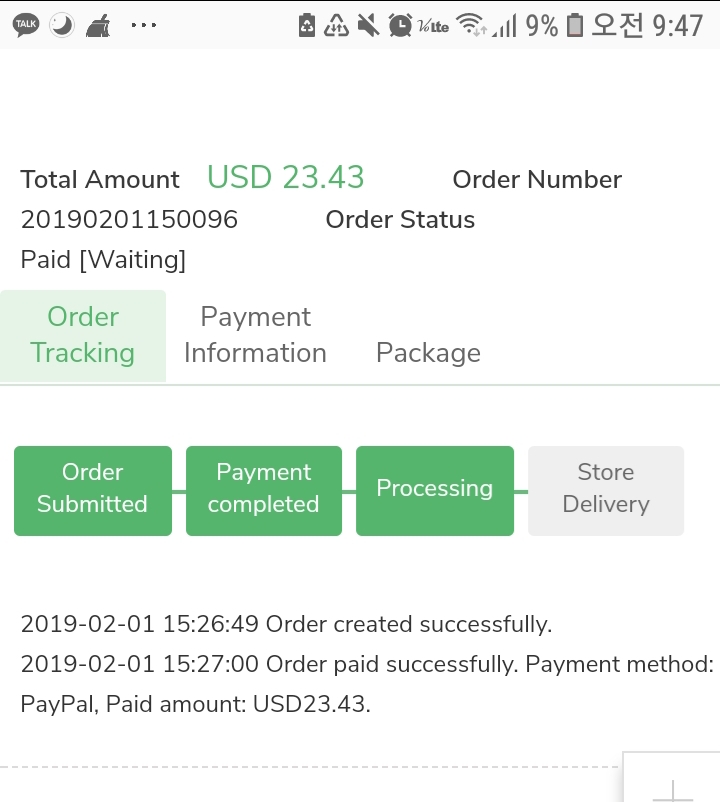
Task: Open the Payment Information tab
Action: point(255,335)
